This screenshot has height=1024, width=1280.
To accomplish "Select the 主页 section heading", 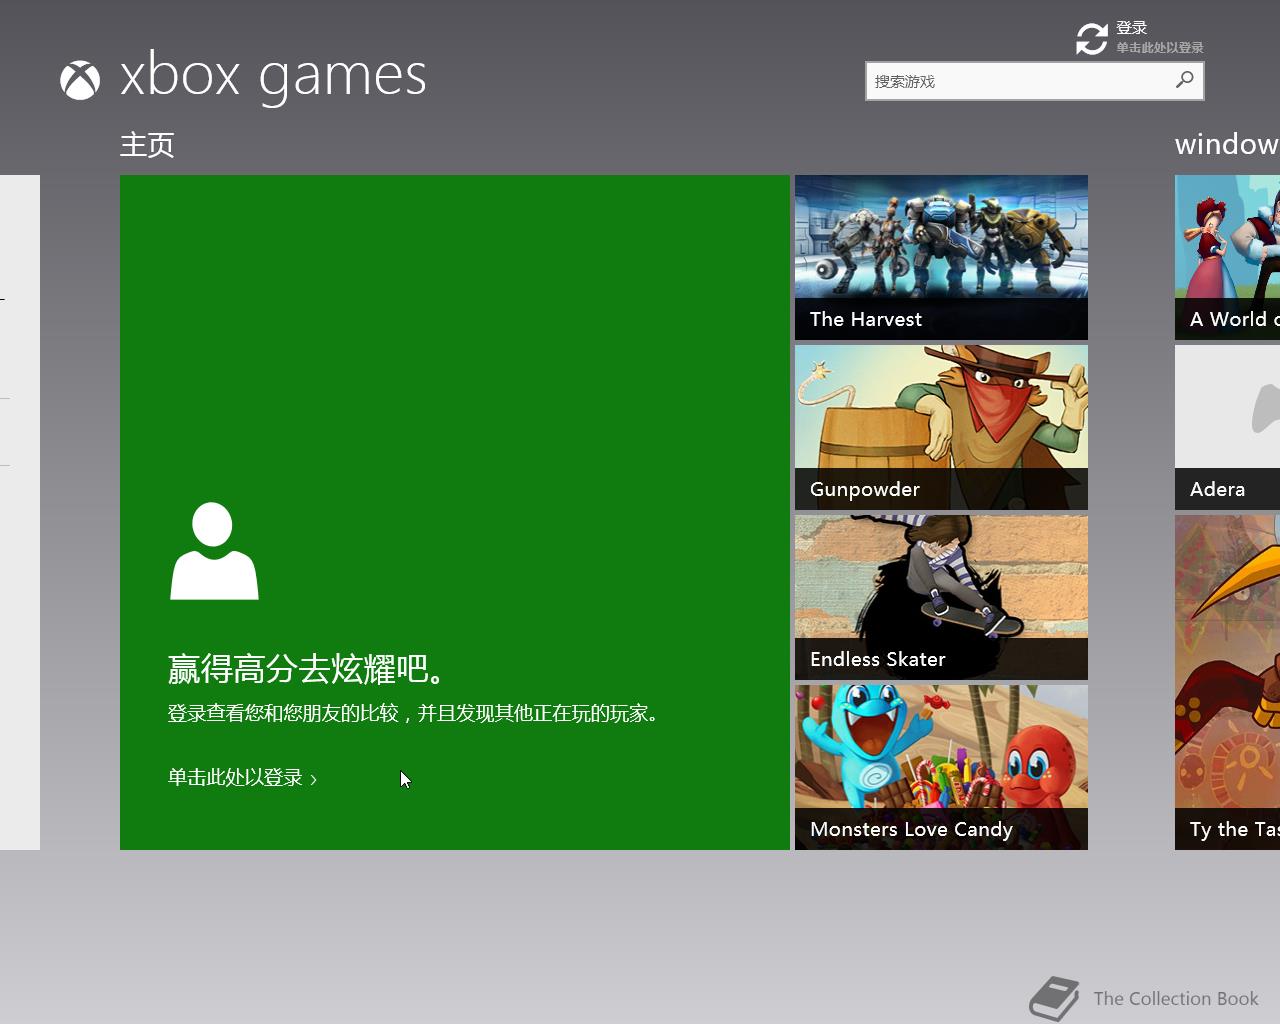I will click(147, 145).
